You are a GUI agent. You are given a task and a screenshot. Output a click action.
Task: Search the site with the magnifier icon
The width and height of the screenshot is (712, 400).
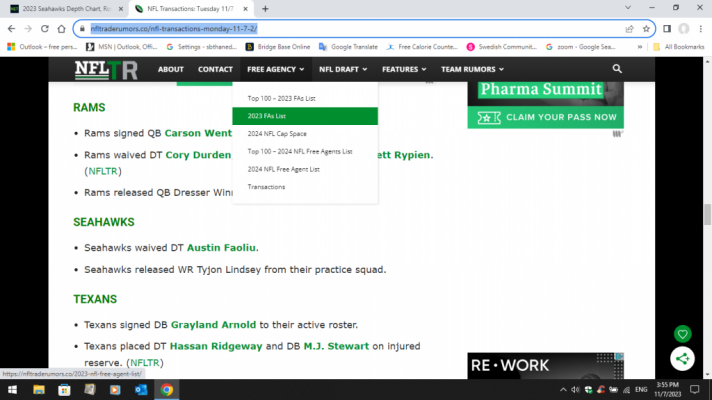point(617,69)
